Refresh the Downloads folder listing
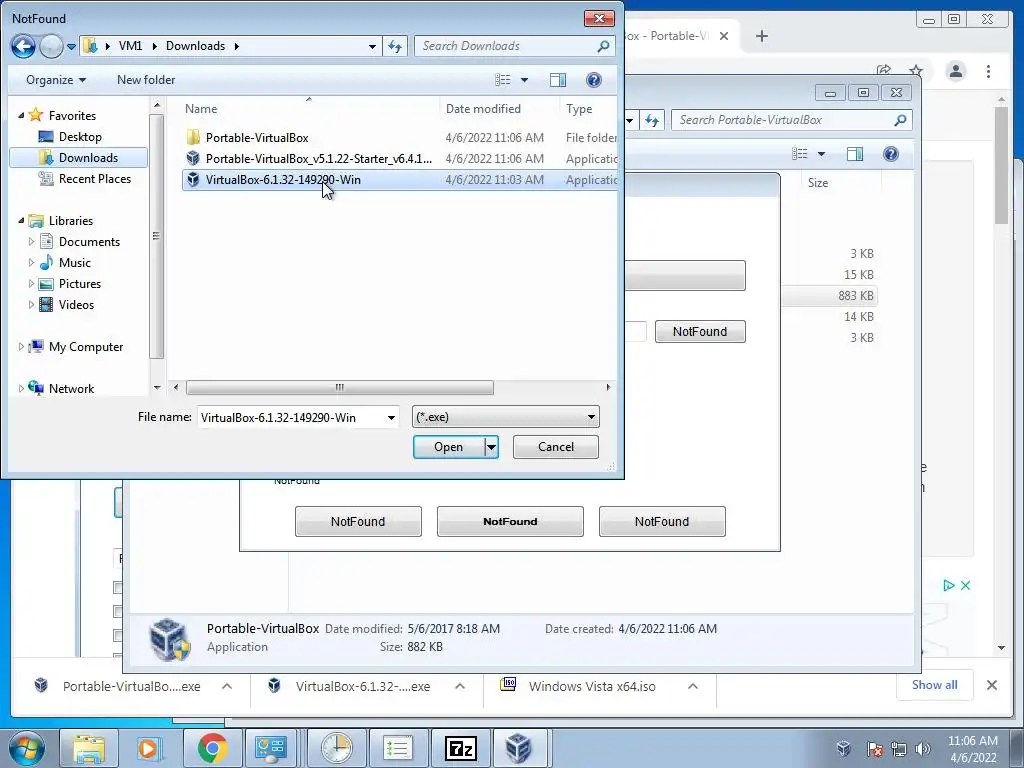Viewport: 1024px width, 768px height. (395, 46)
